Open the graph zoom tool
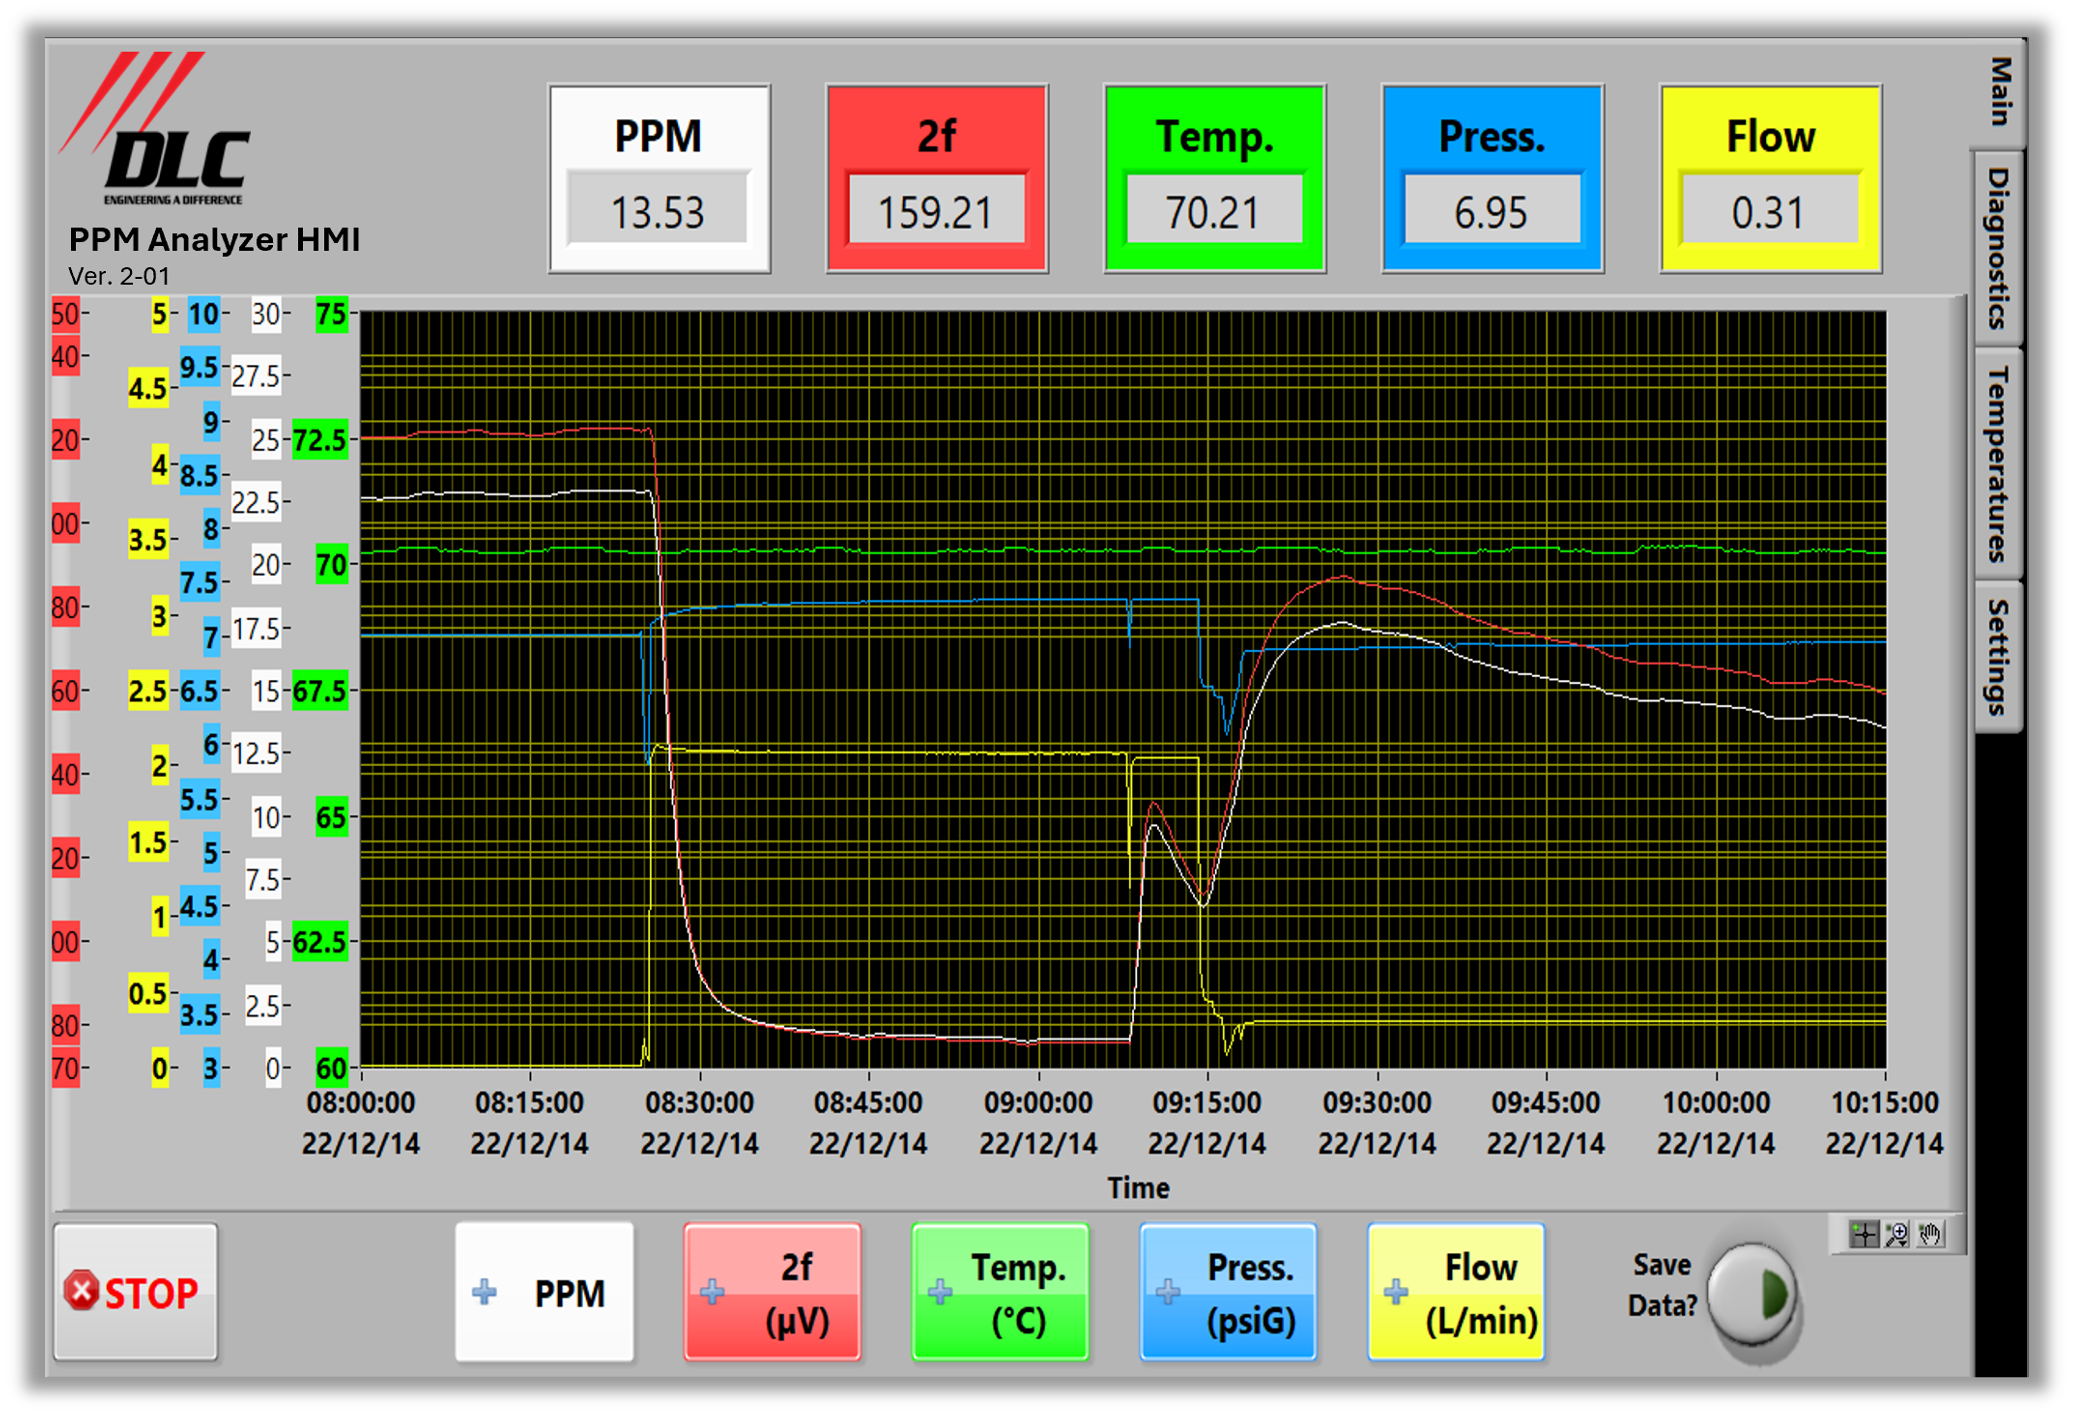 click(x=1896, y=1235)
